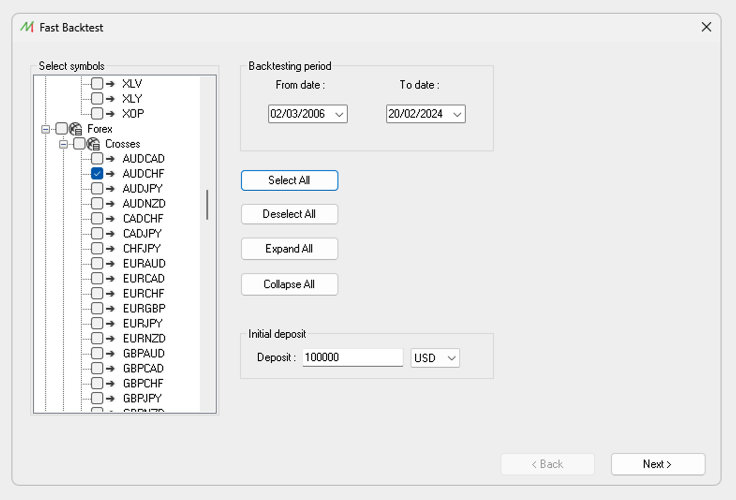Uncheck the AUDCHF symbol checkbox

coord(97,174)
